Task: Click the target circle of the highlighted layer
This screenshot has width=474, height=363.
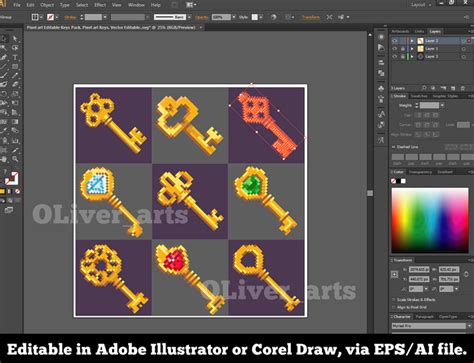Action: point(464,41)
